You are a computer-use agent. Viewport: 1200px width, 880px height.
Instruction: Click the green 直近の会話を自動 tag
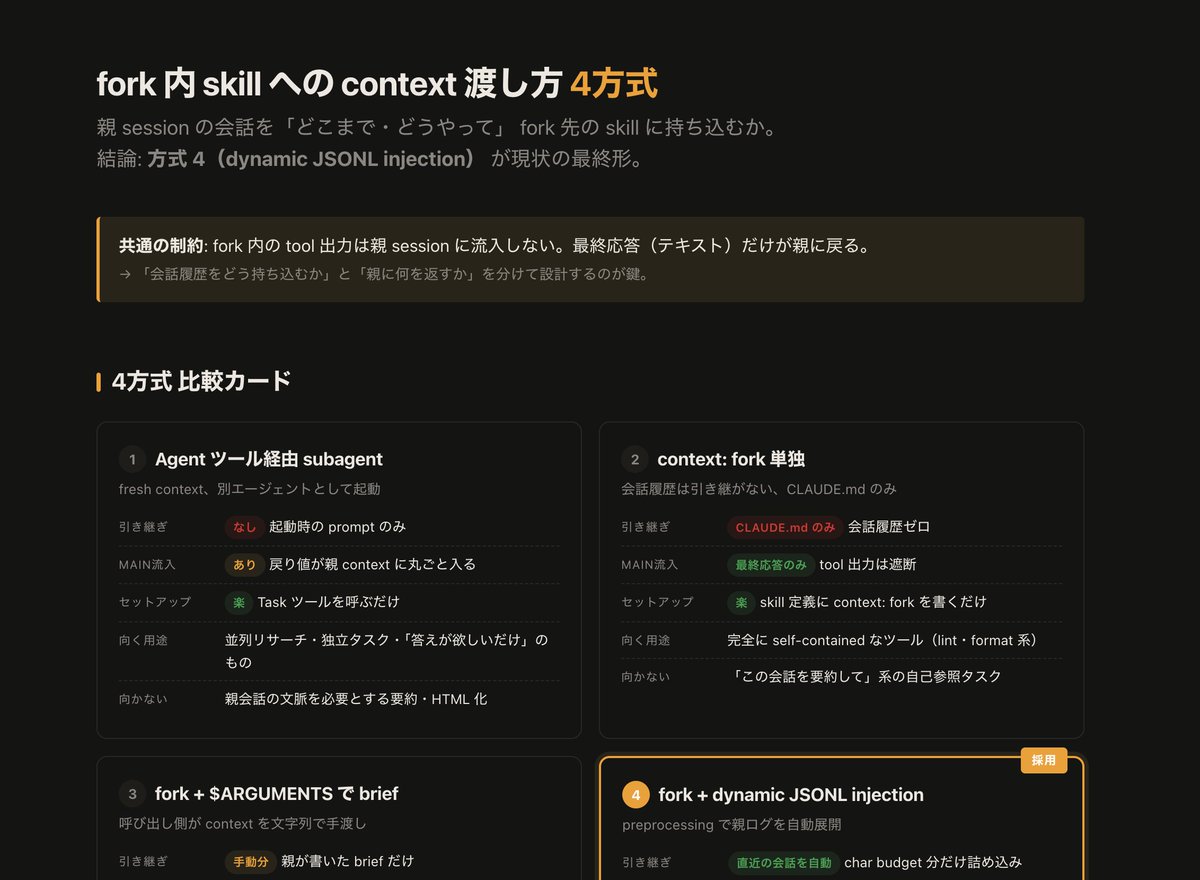pos(783,863)
